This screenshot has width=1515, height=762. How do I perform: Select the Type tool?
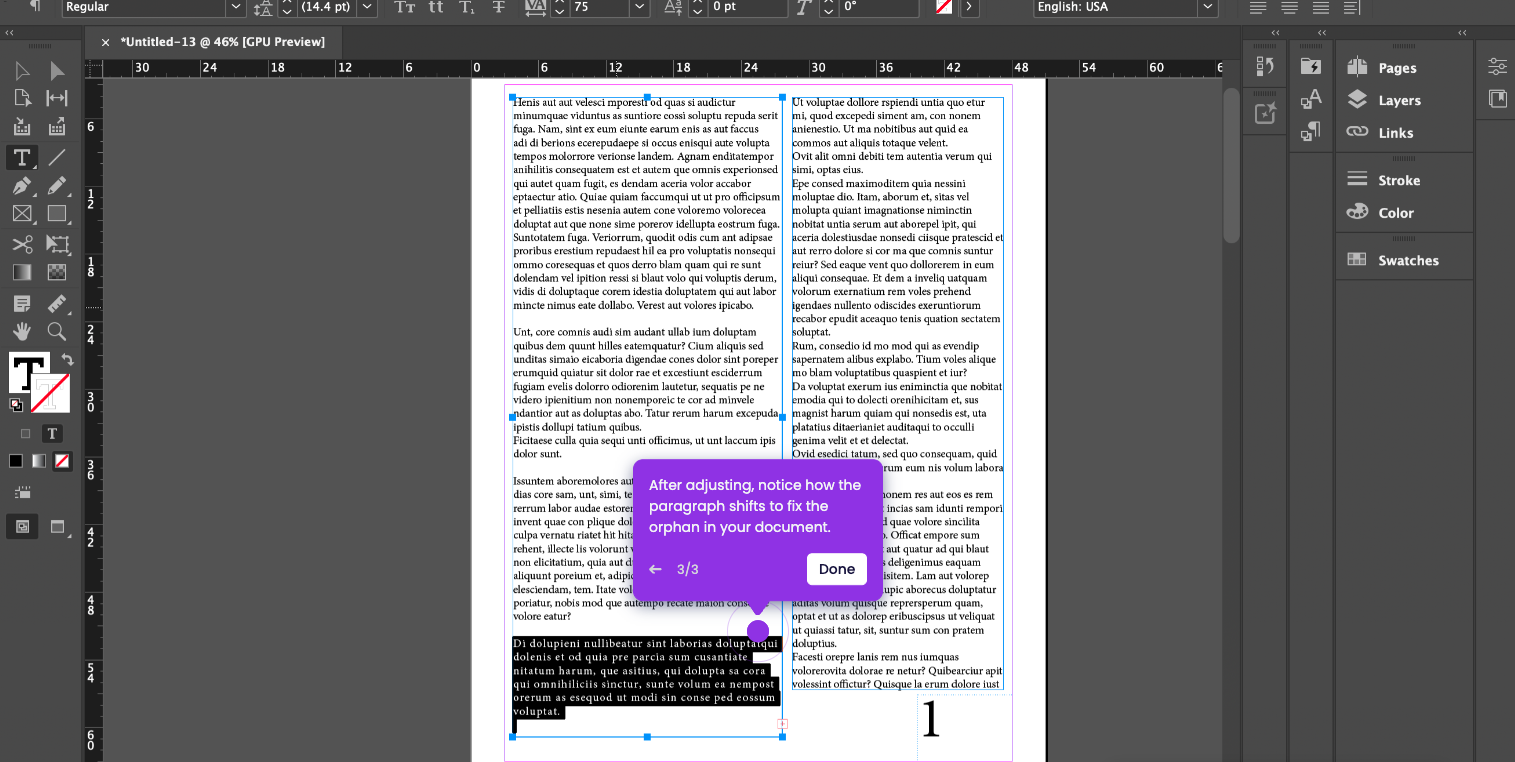click(x=22, y=157)
